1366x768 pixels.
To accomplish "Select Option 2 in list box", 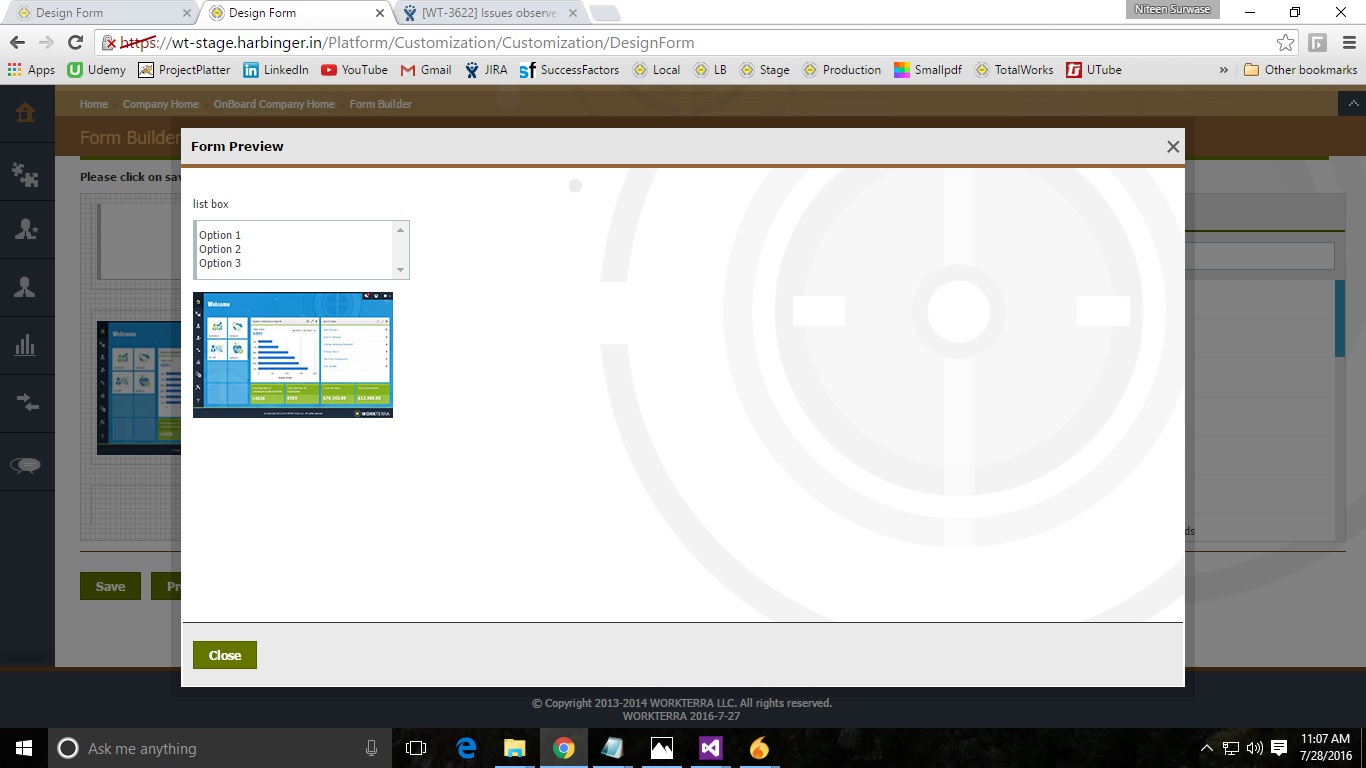I will [x=220, y=249].
